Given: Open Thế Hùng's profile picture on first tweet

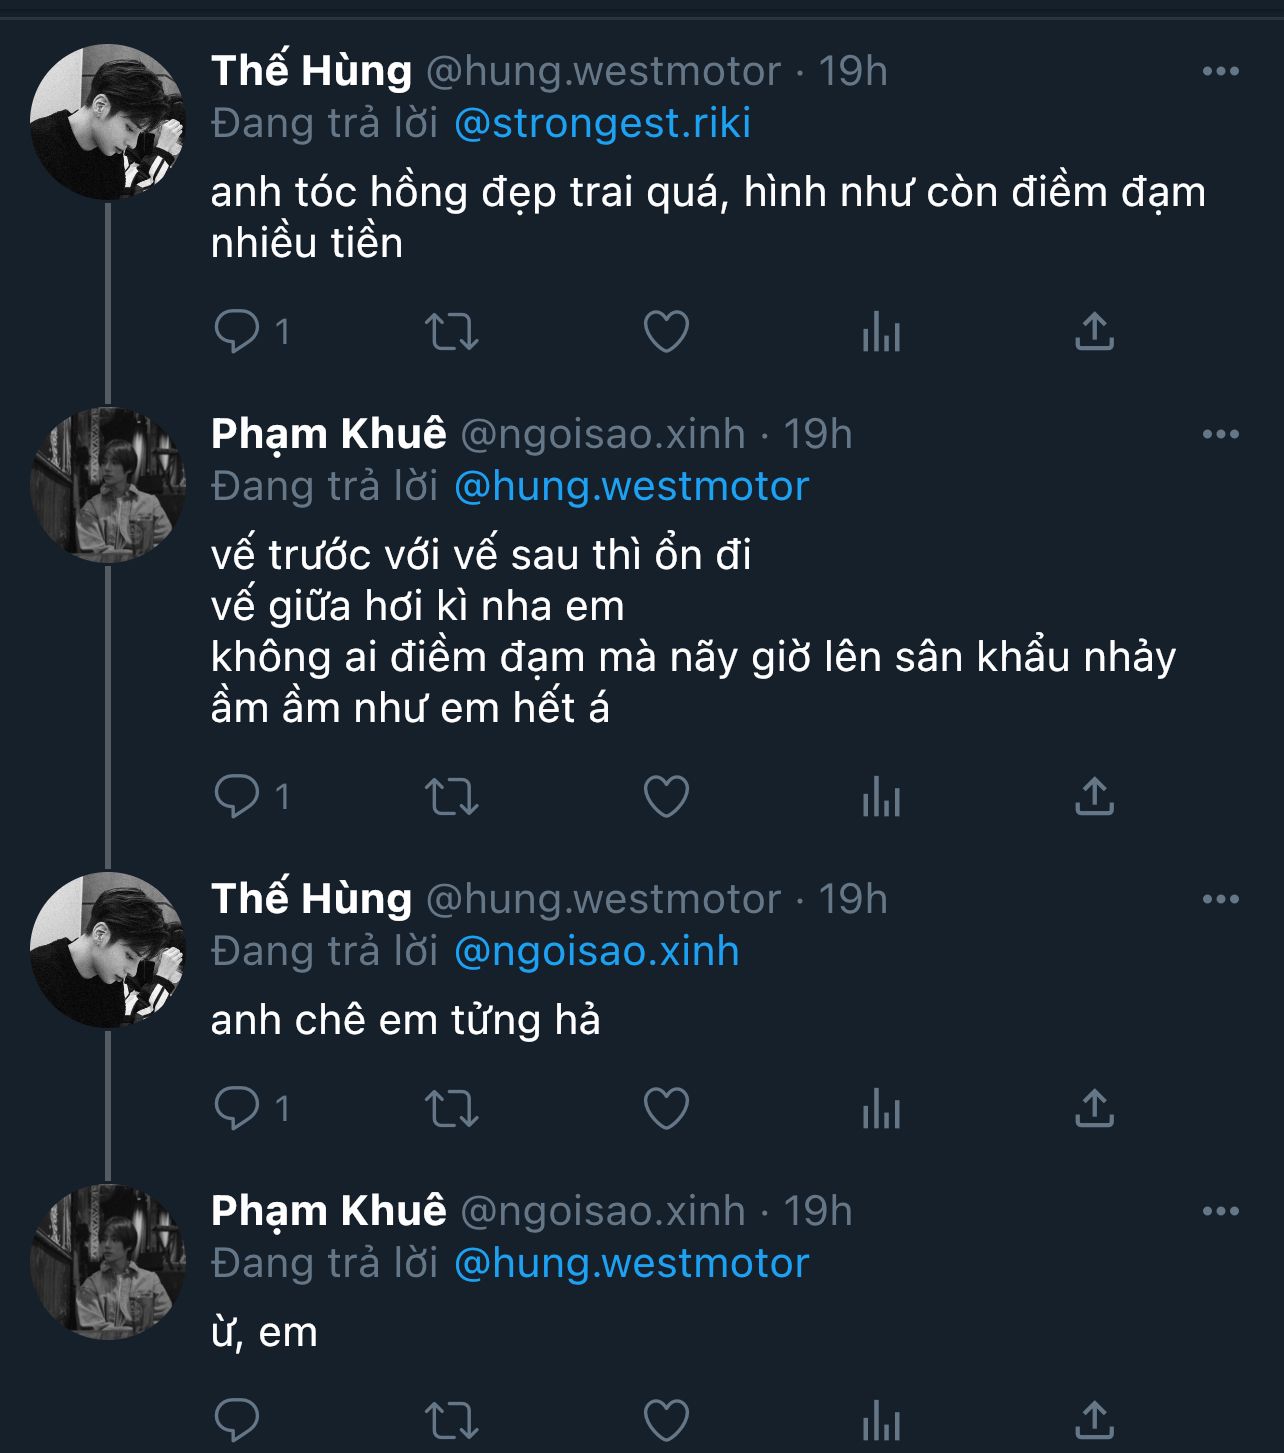Looking at the screenshot, I should (108, 122).
